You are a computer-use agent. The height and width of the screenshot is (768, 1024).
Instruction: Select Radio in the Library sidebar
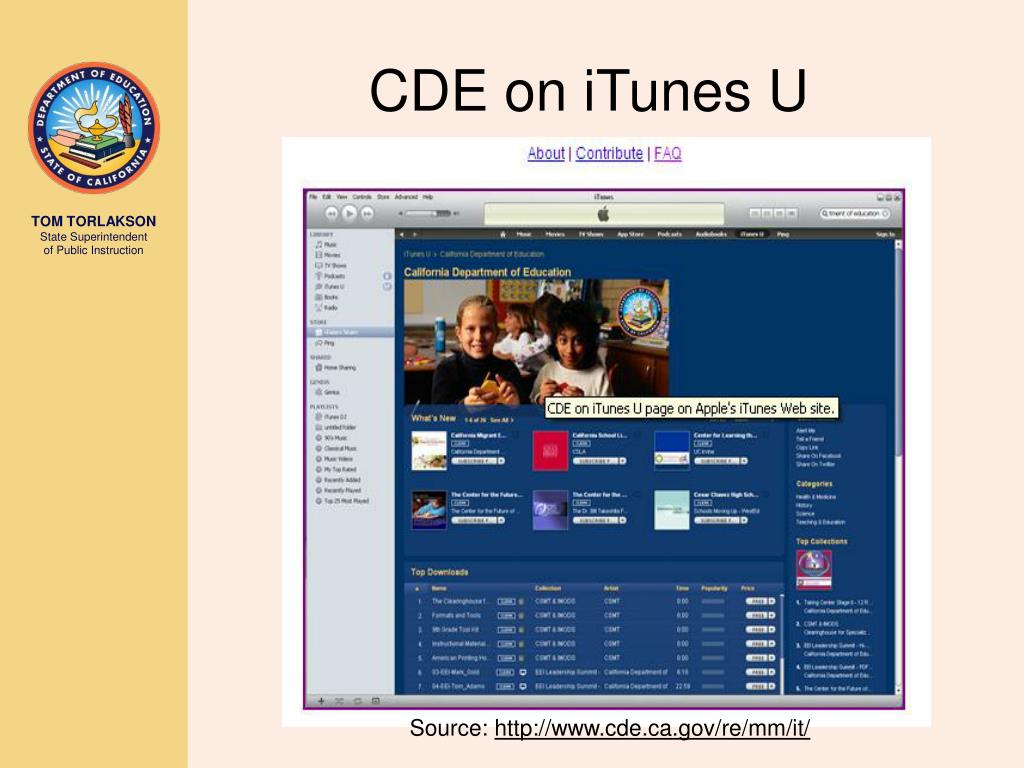(x=327, y=307)
